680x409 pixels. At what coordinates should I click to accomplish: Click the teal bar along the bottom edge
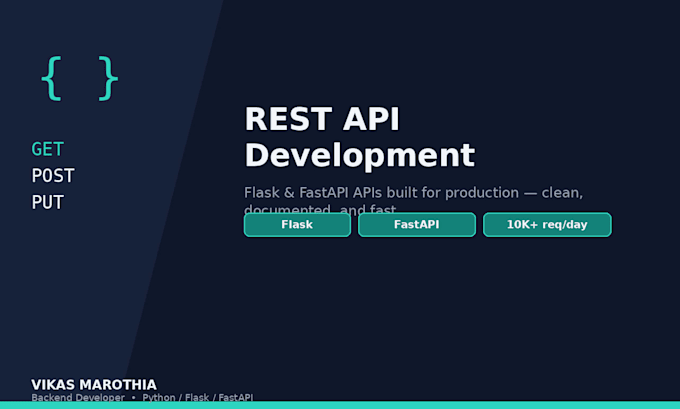pyautogui.click(x=340, y=405)
